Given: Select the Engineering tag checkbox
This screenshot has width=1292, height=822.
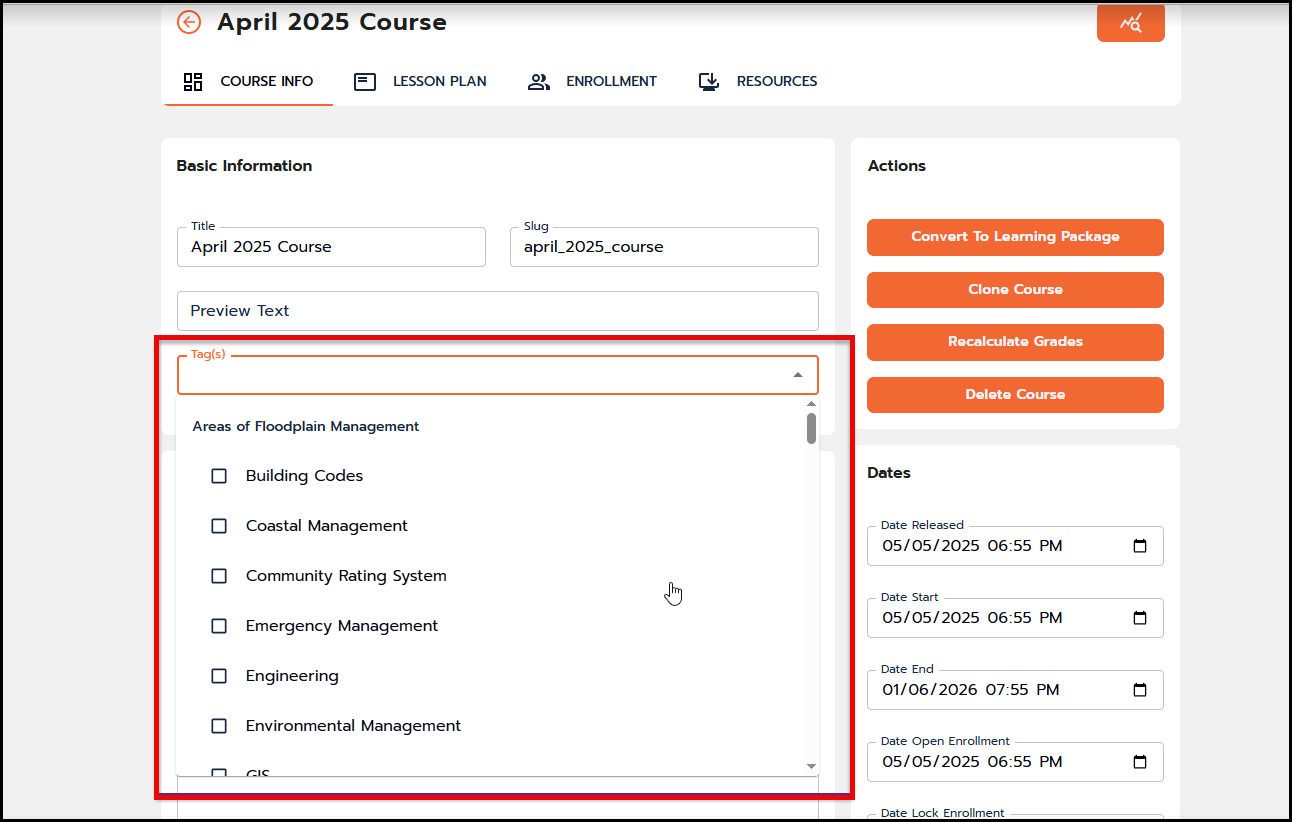Looking at the screenshot, I should 219,676.
